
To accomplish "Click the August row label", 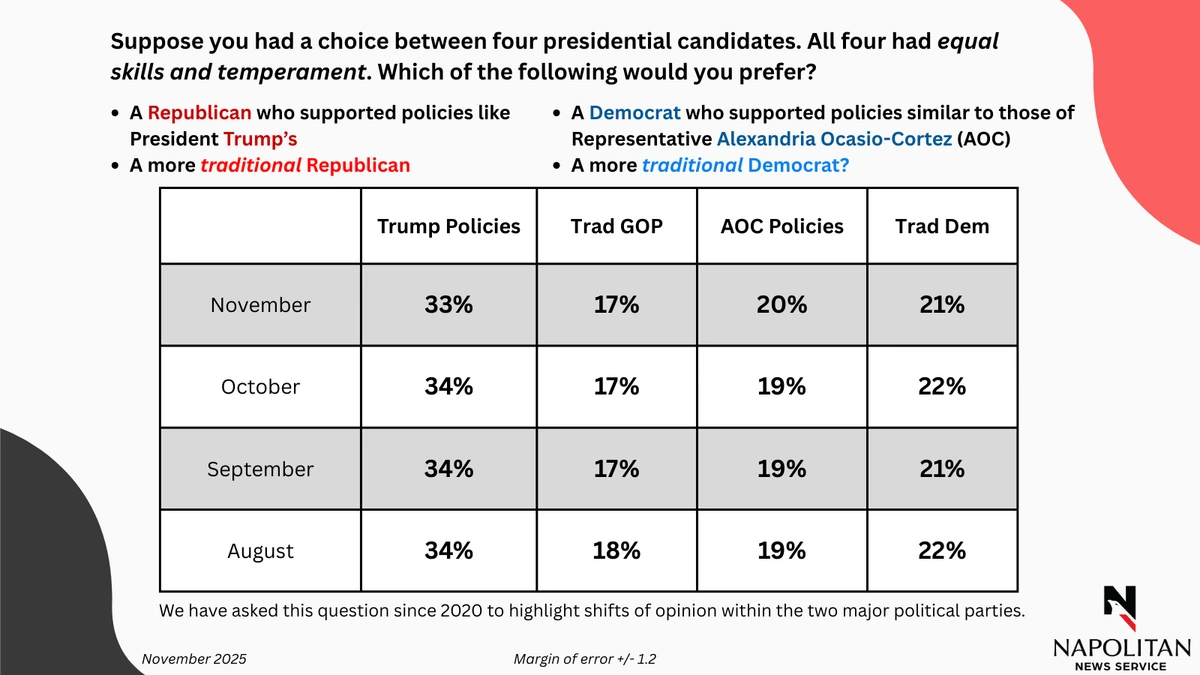I will point(260,550).
